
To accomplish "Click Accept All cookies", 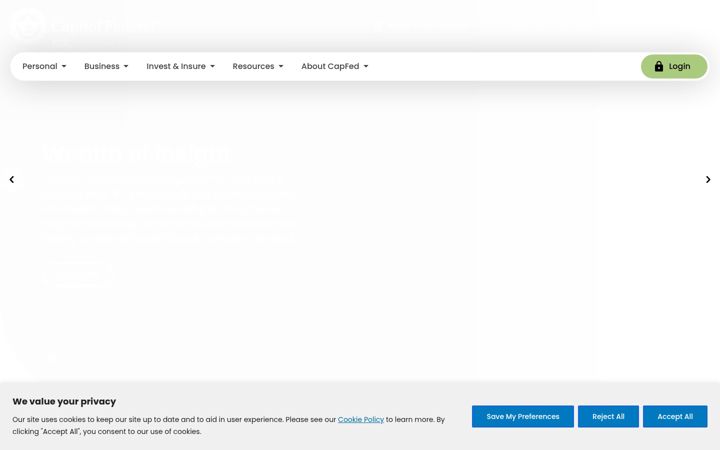I will click(675, 416).
